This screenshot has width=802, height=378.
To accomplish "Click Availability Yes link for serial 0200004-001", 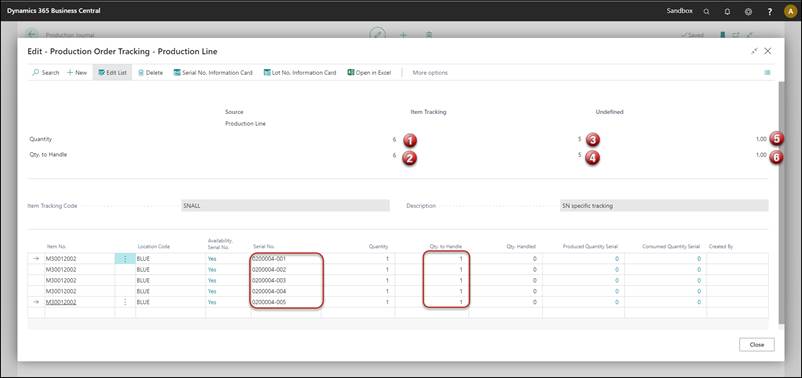I will point(212,259).
